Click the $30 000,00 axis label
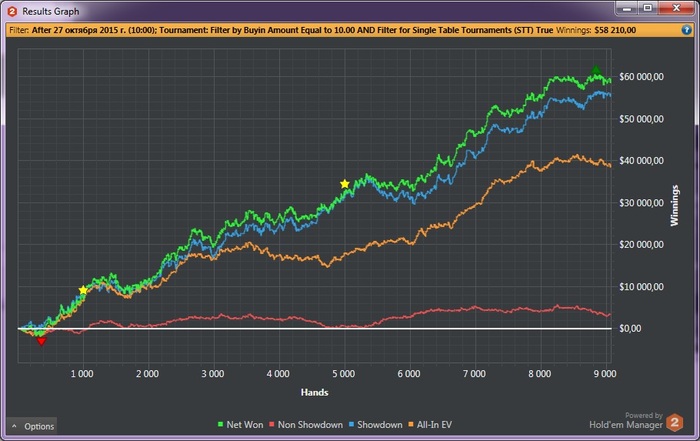 (642, 203)
